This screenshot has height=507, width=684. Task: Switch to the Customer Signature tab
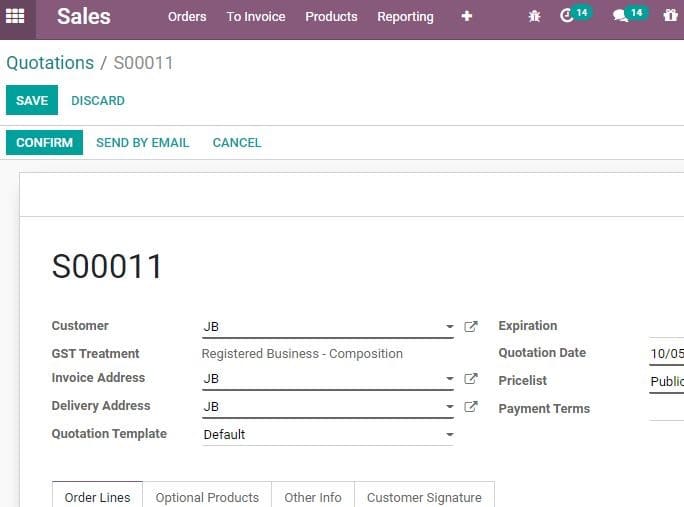pyautogui.click(x=424, y=497)
